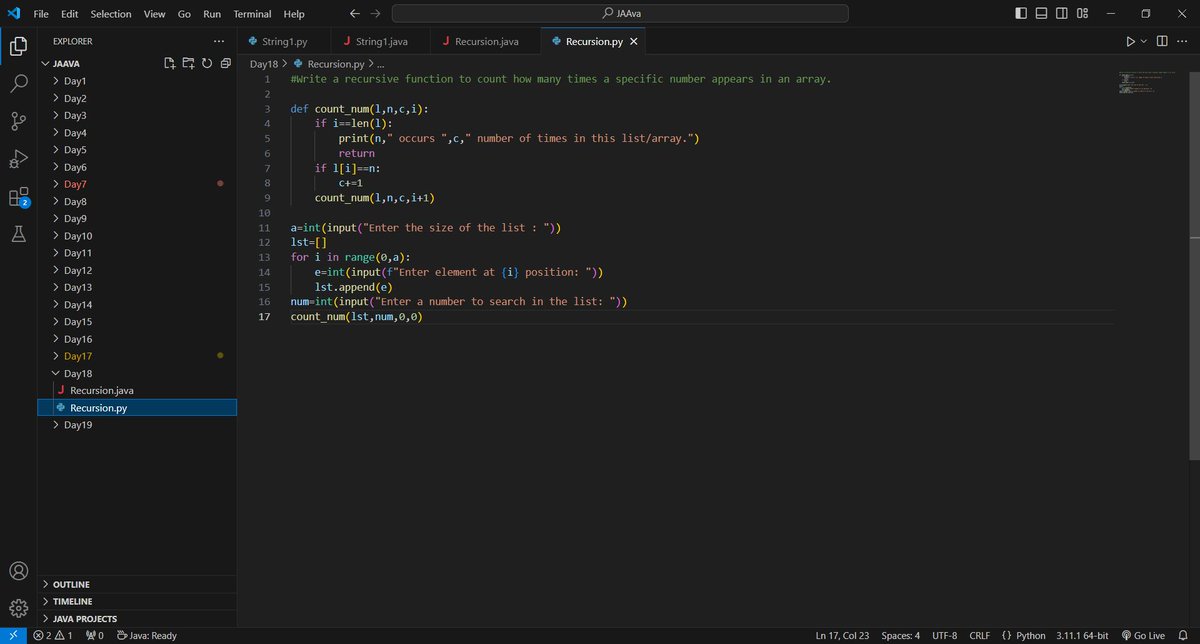
Task: Select Python interpreter 3.11.1 64-bit
Action: tap(1082, 635)
